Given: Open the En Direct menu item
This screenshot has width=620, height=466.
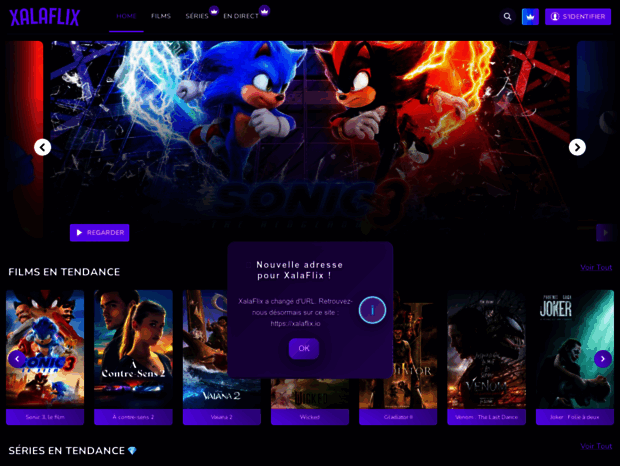Looking at the screenshot, I should coord(241,16).
